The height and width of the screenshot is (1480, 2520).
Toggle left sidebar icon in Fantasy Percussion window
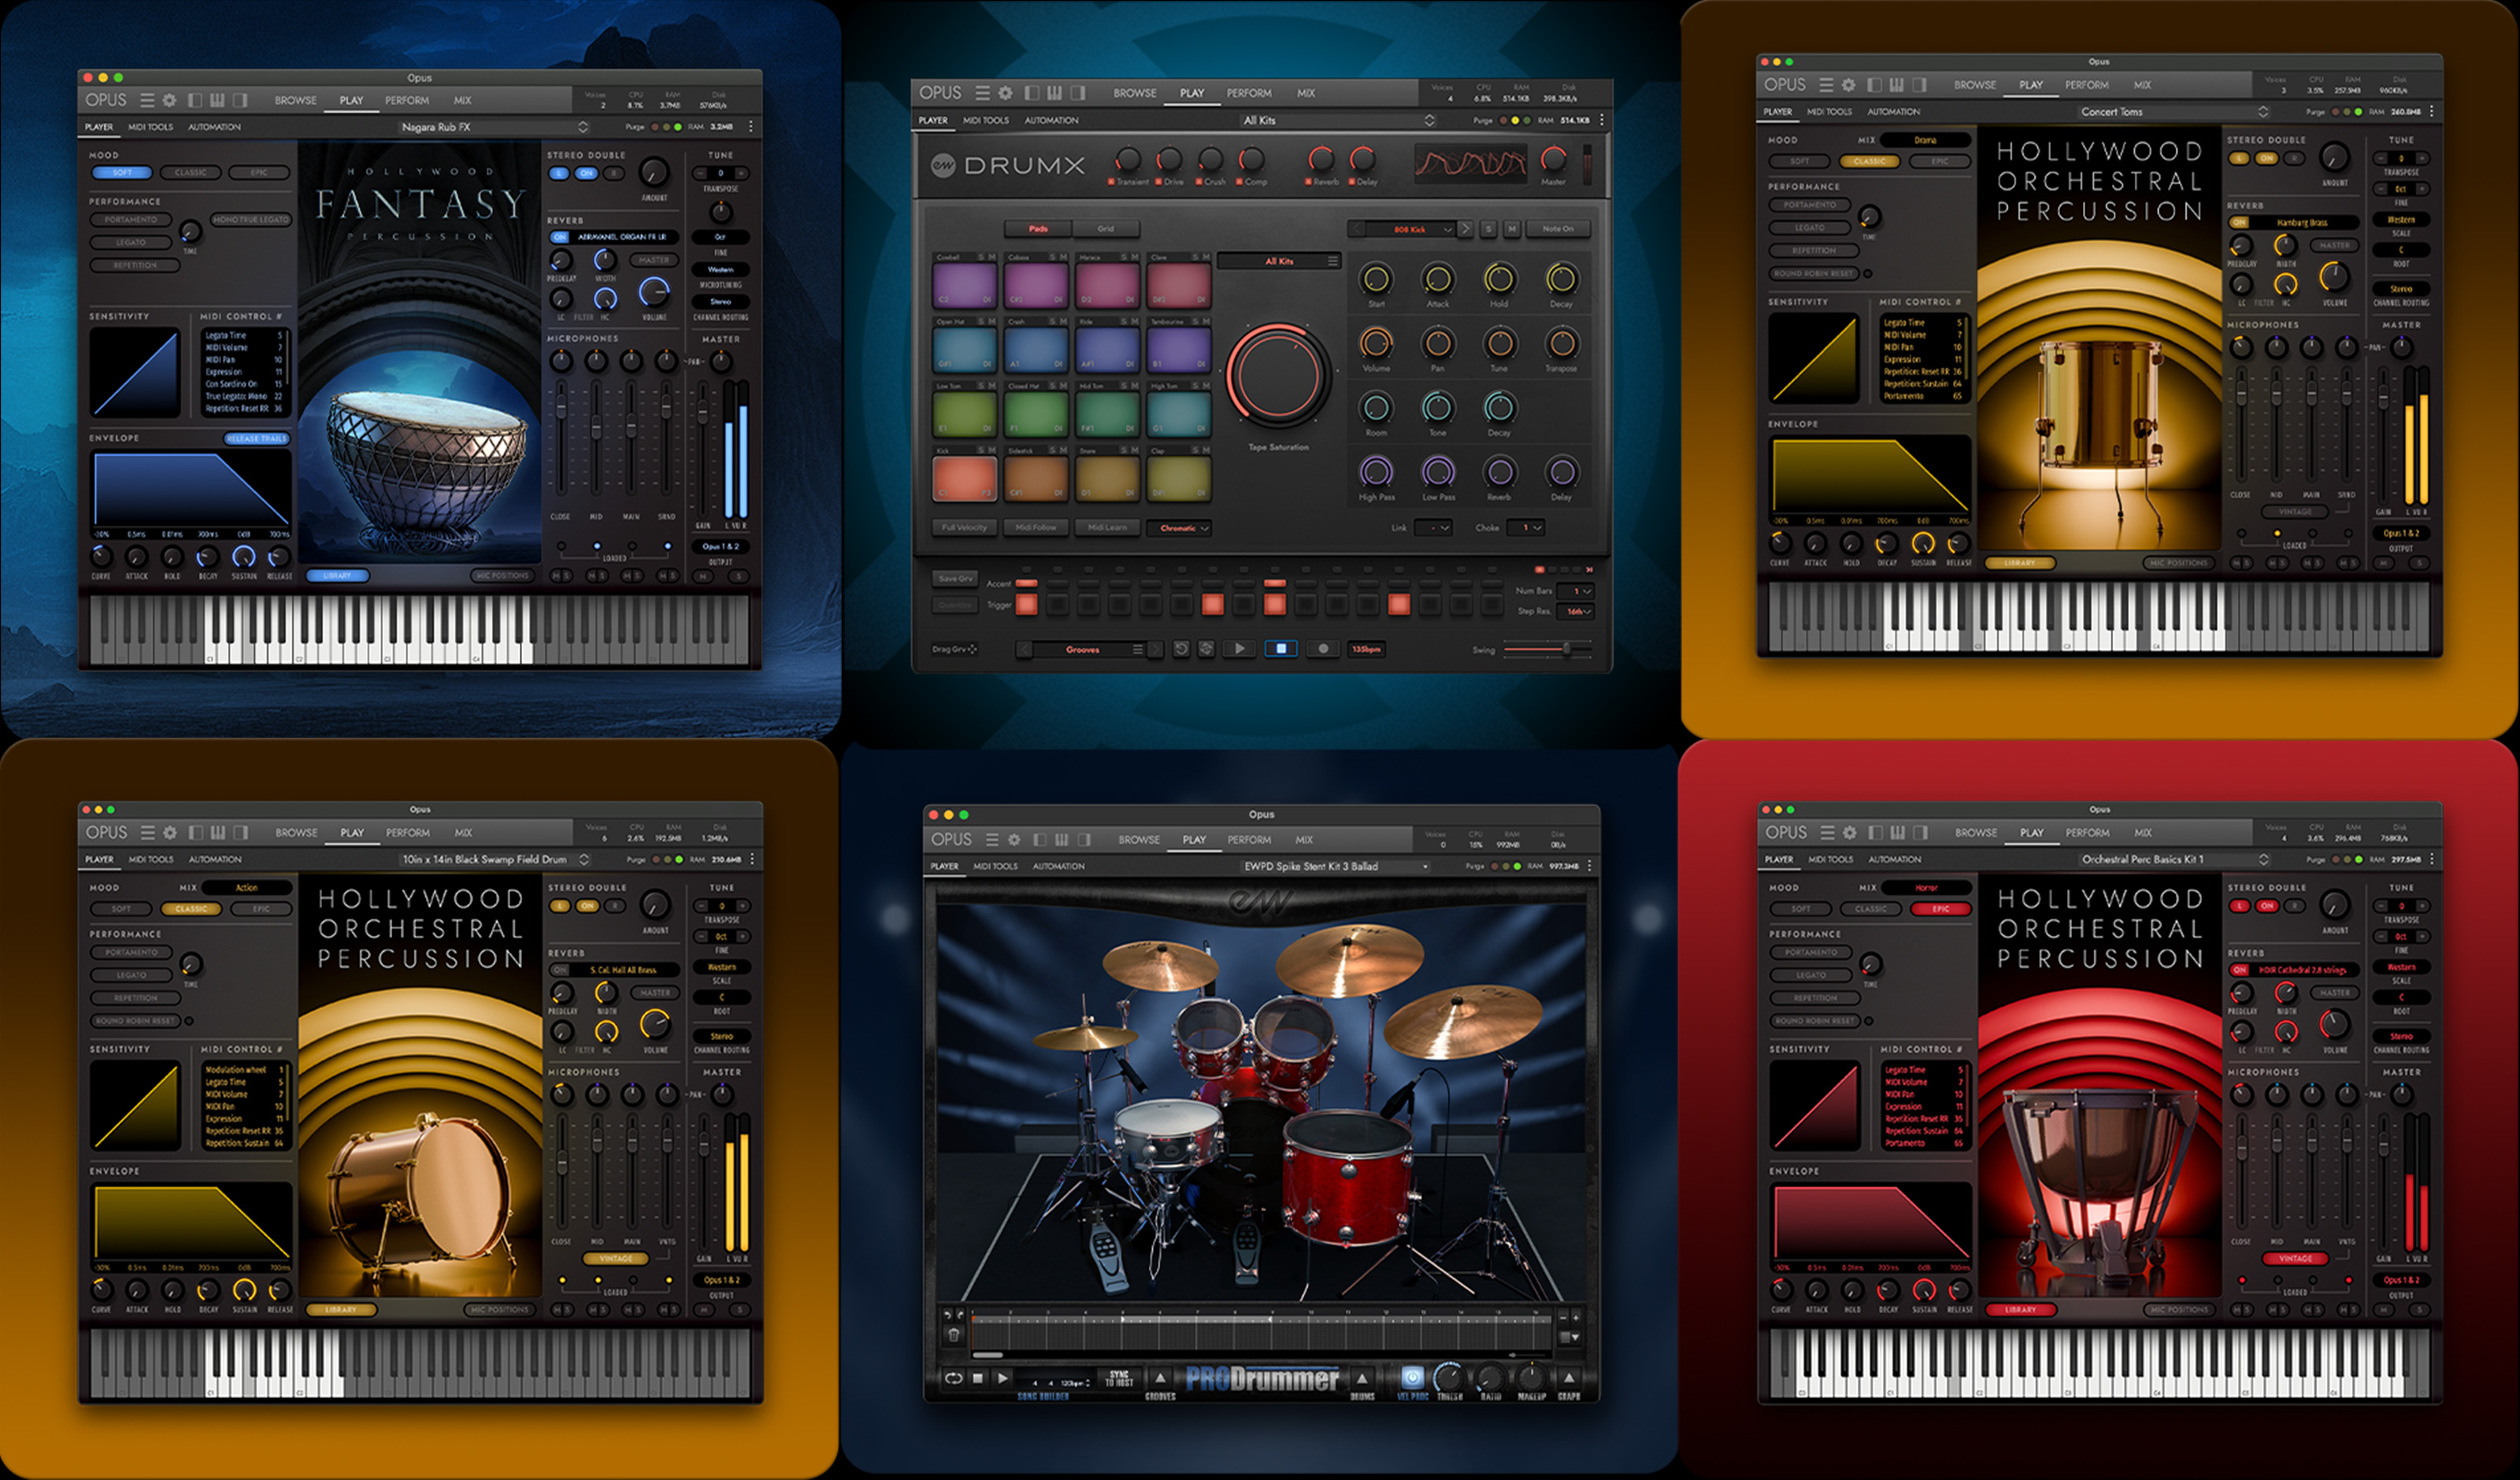(195, 100)
